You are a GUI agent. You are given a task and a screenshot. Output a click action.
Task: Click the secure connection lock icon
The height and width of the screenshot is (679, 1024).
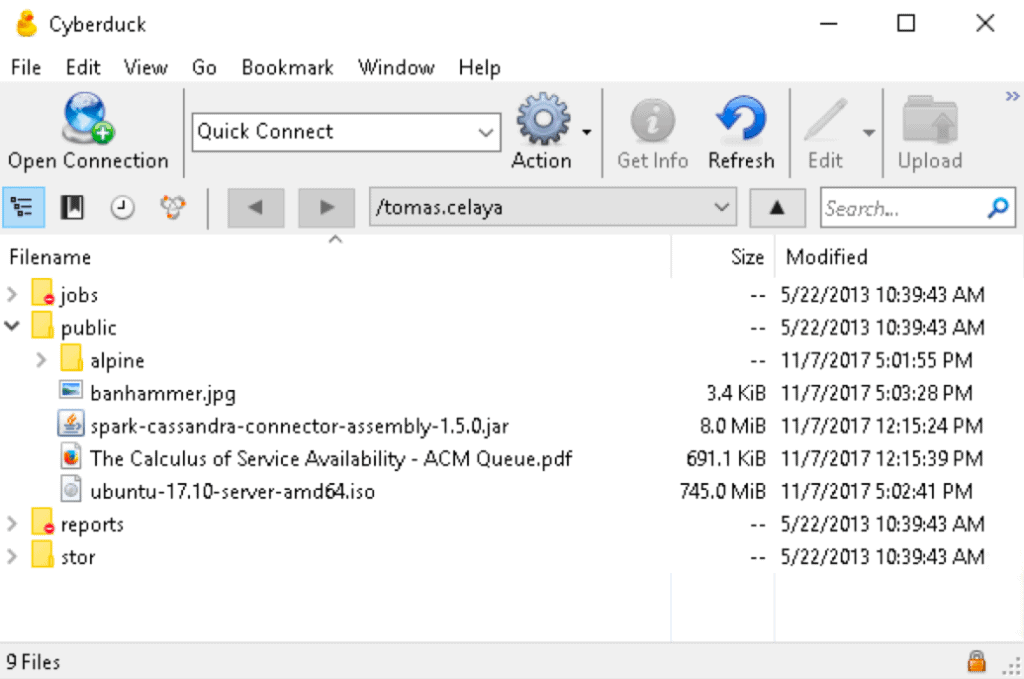(x=976, y=661)
